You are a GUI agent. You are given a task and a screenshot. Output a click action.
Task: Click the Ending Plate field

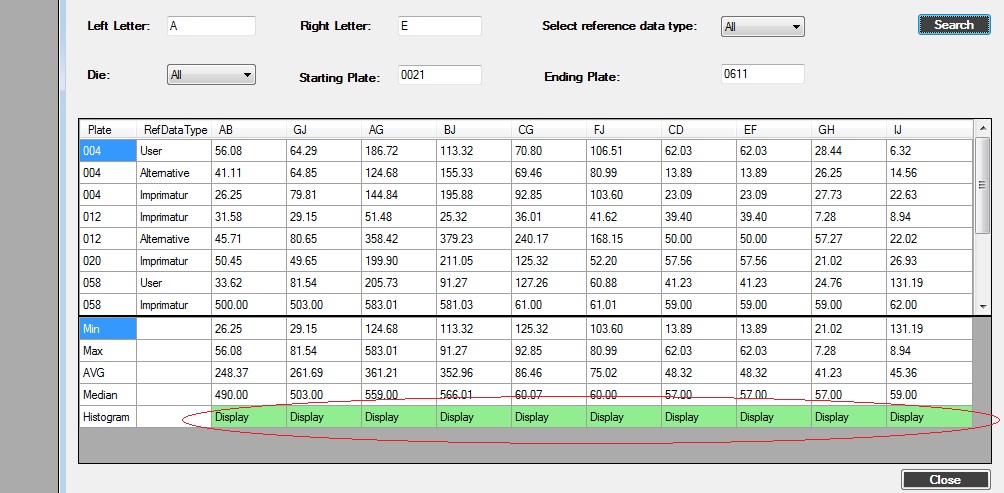click(x=763, y=74)
